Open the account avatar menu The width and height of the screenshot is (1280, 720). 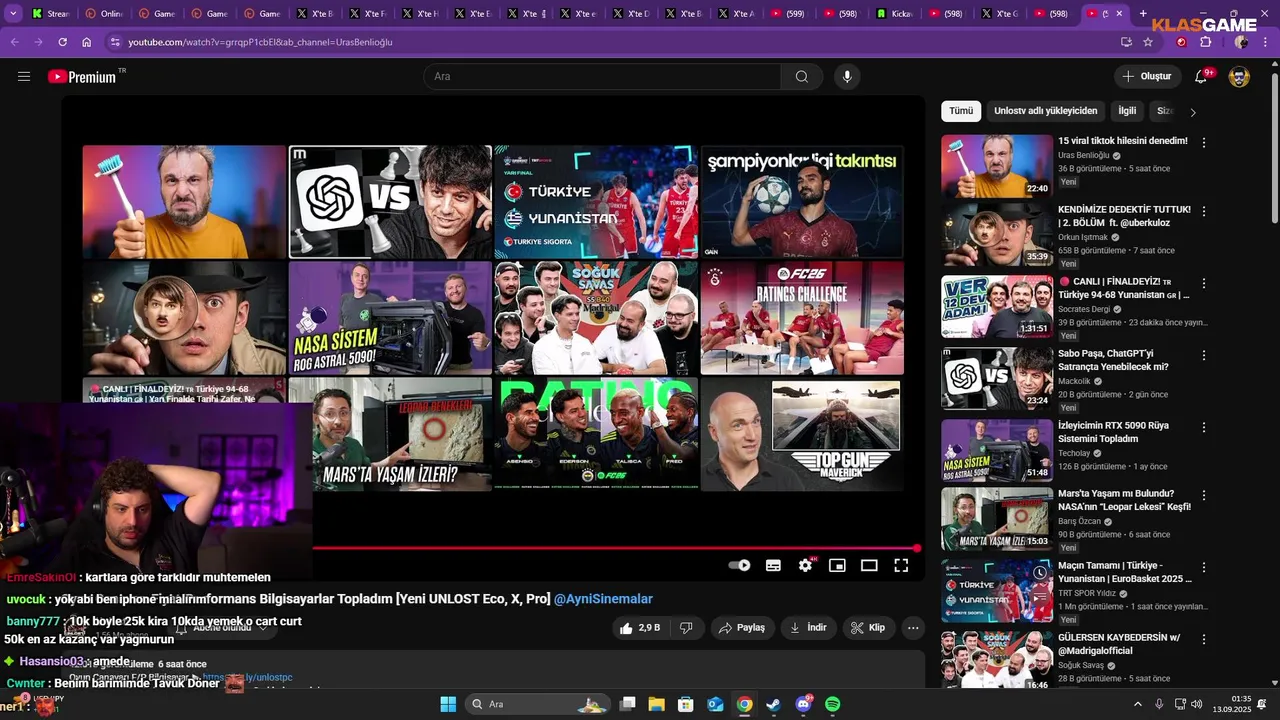(1239, 77)
